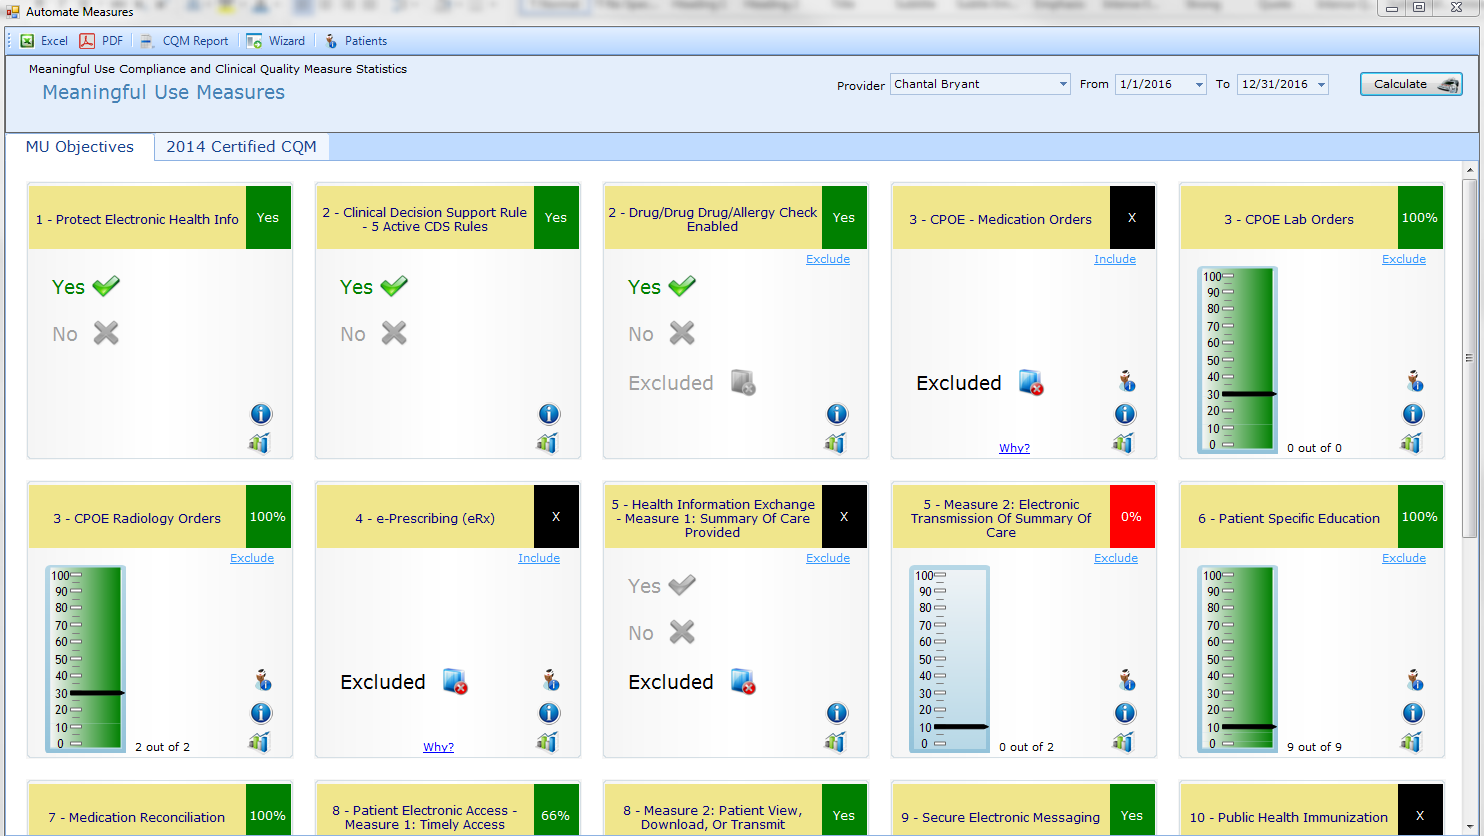This screenshot has height=836, width=1484.
Task: Click patient icon on Patient Specific Education card
Action: click(x=1414, y=681)
